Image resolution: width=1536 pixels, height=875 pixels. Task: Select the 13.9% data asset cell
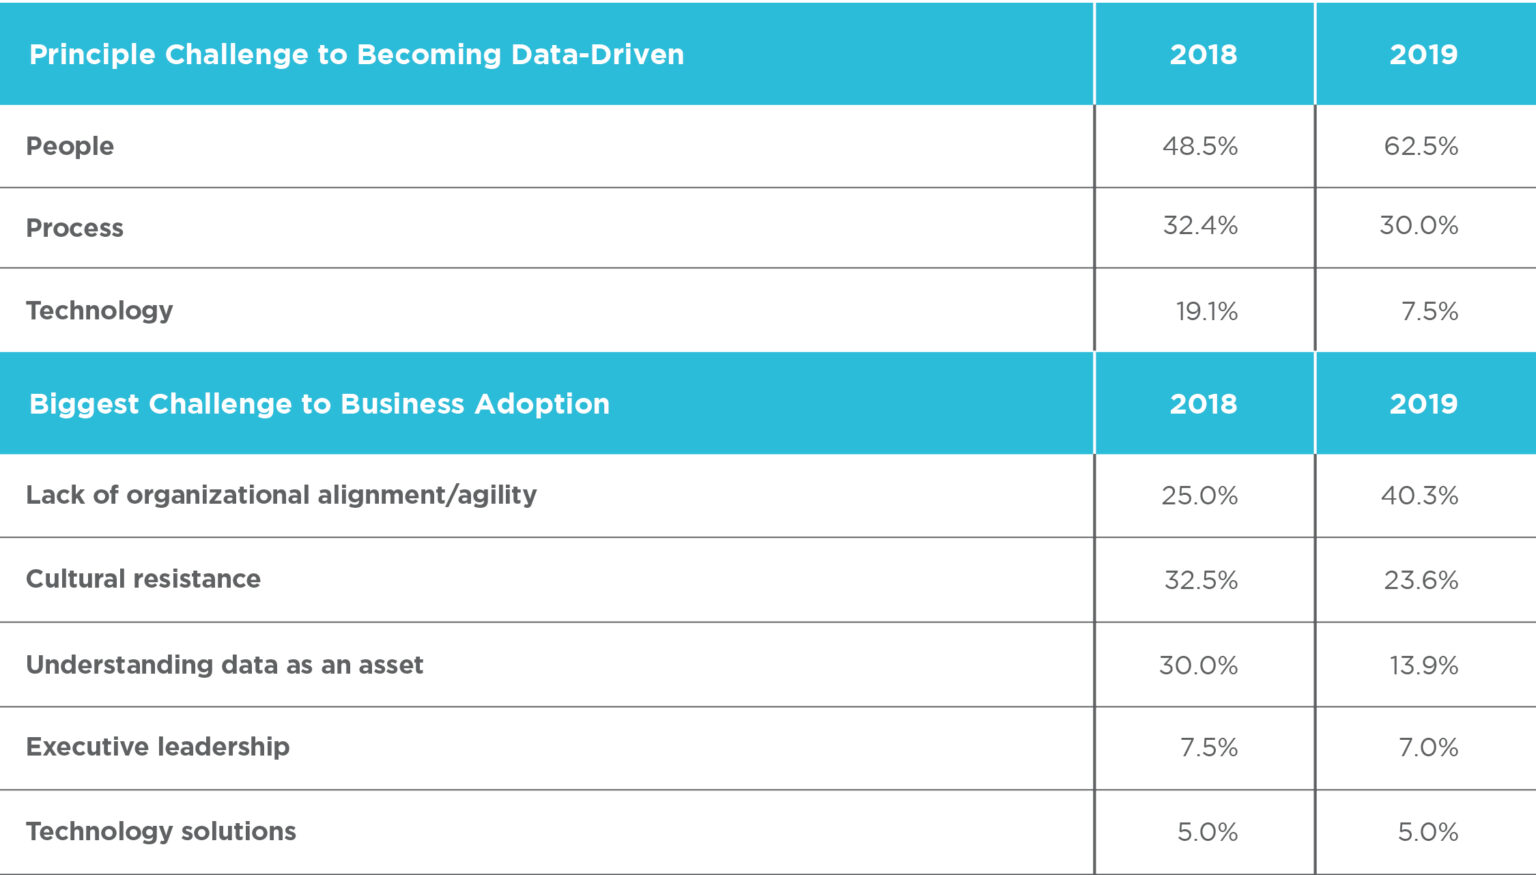tap(1424, 665)
